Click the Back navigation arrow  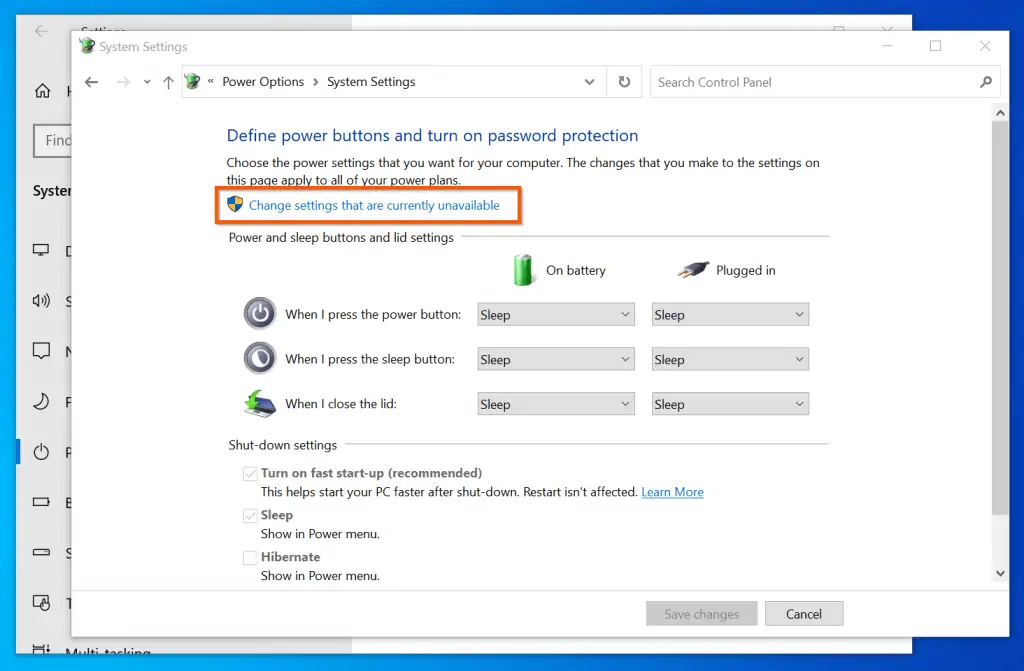coord(92,82)
